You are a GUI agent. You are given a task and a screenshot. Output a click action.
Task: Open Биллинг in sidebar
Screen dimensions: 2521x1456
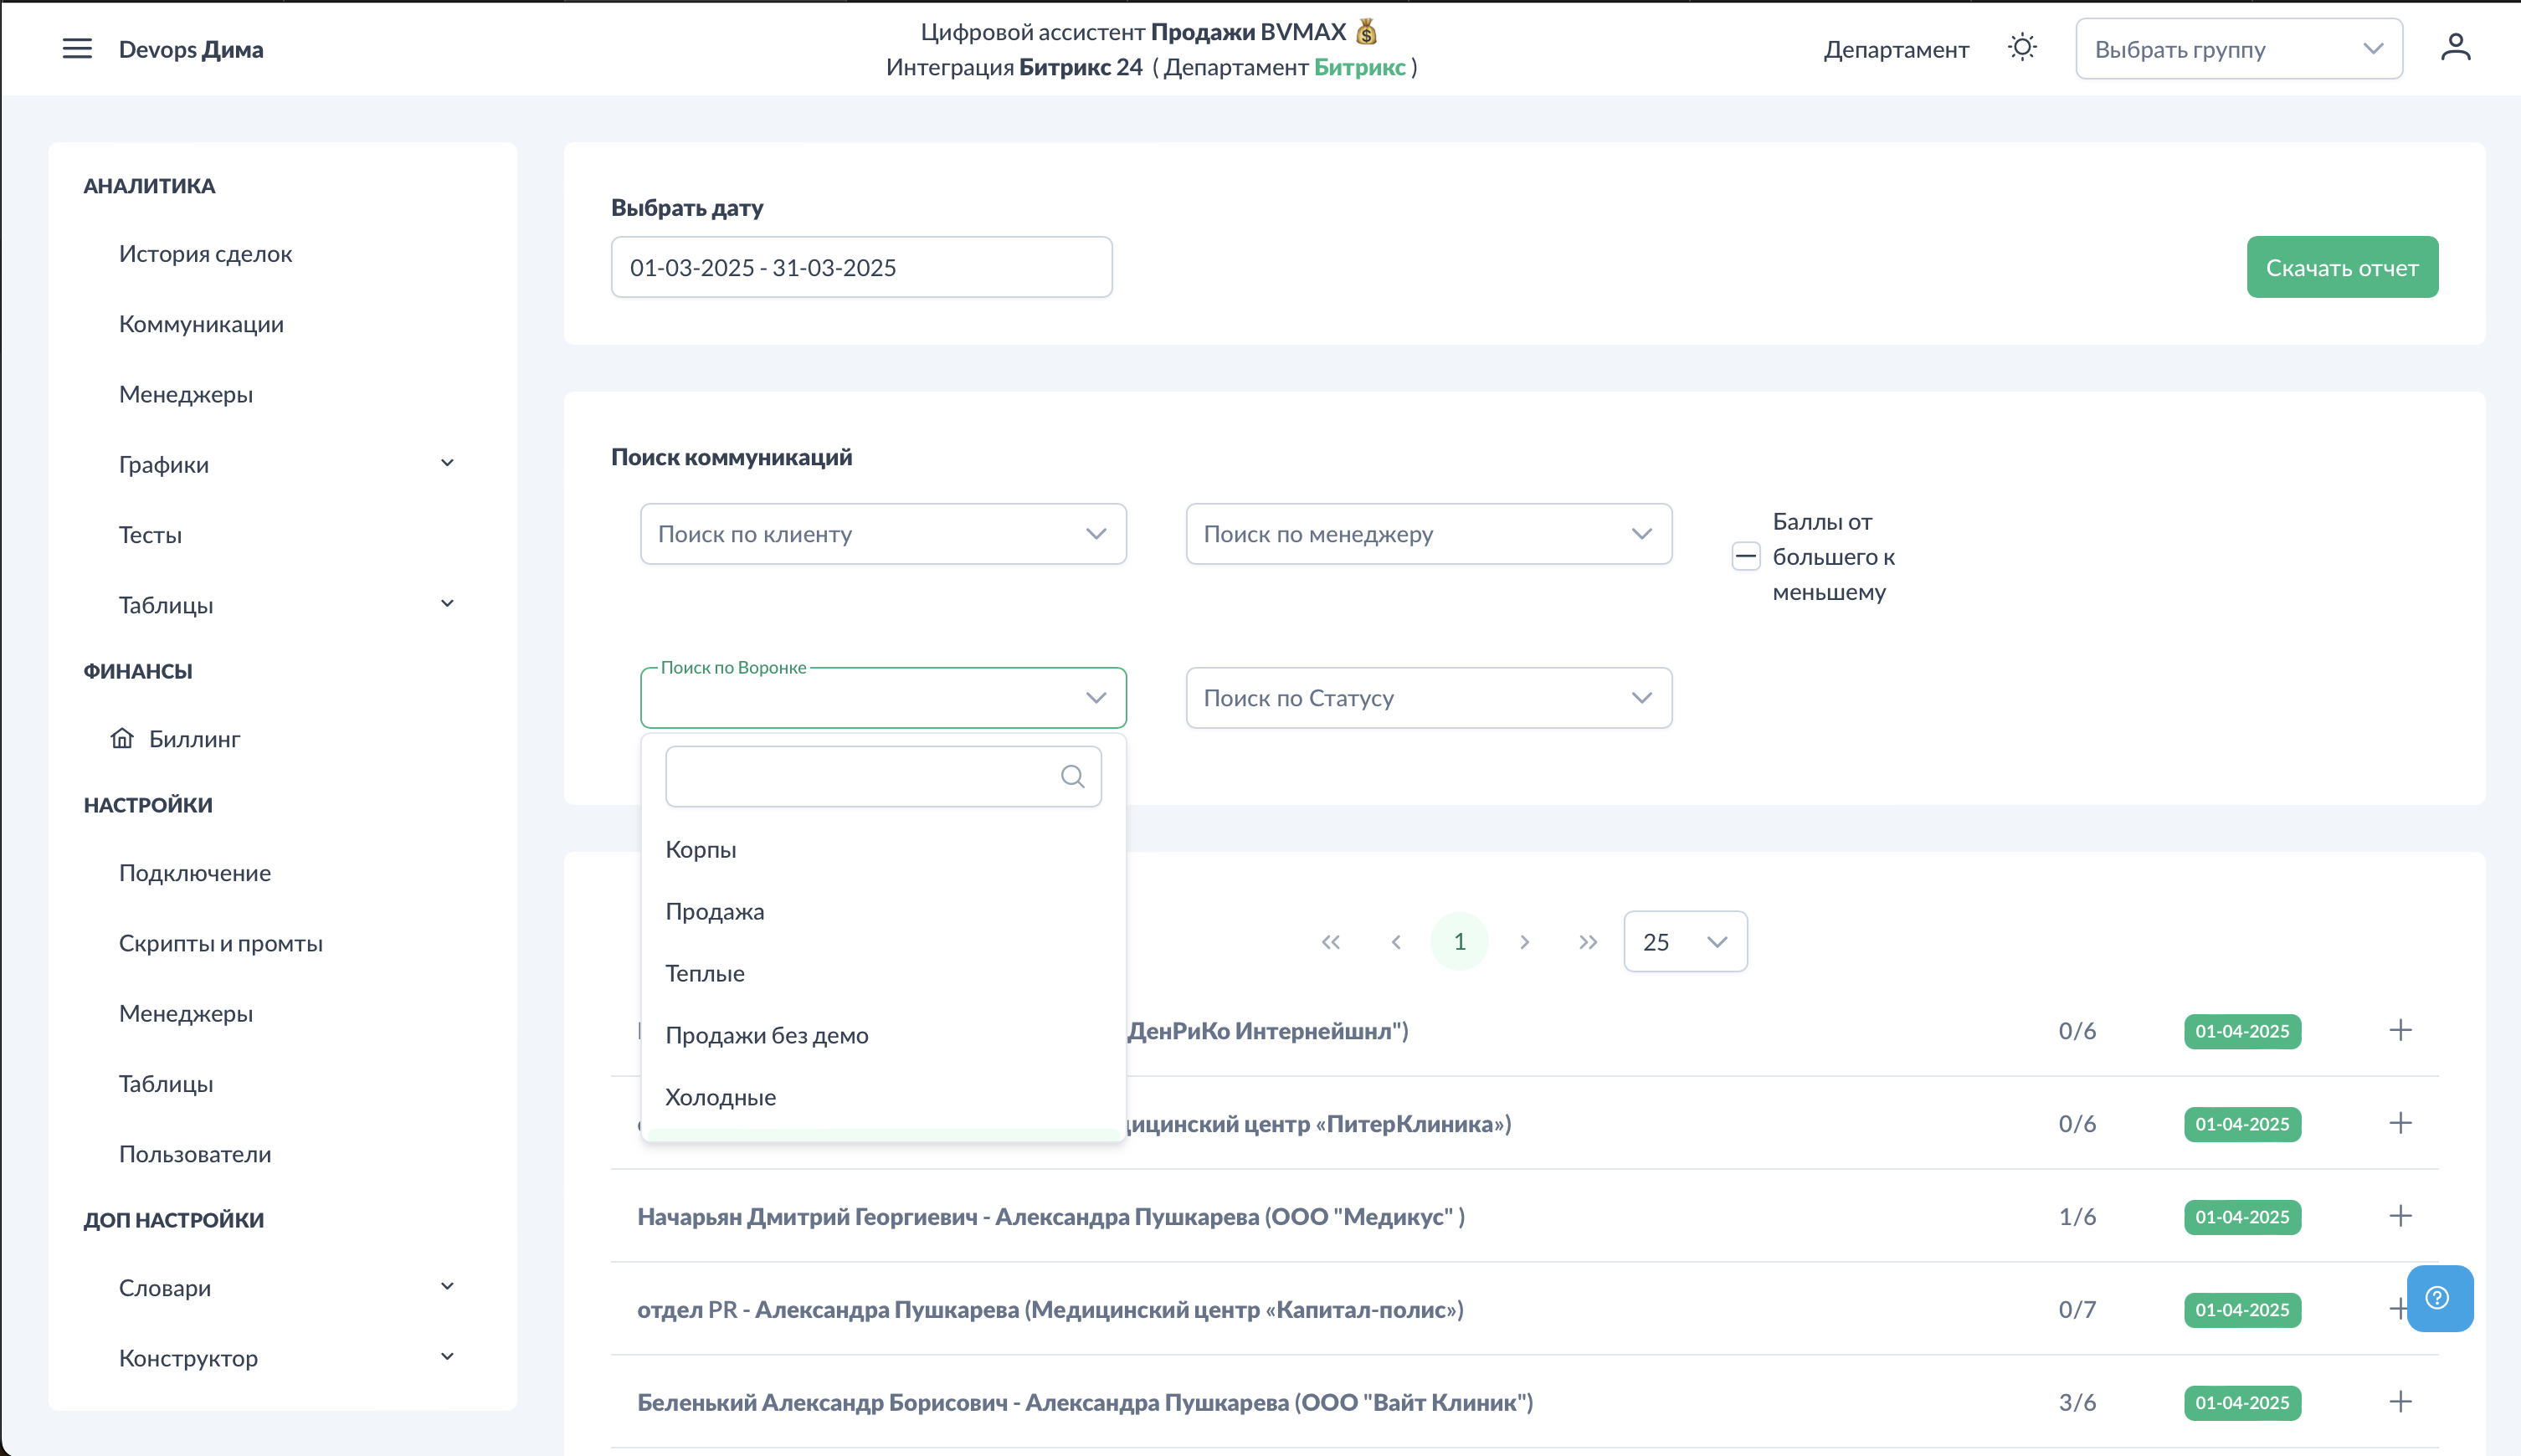pyautogui.click(x=194, y=739)
